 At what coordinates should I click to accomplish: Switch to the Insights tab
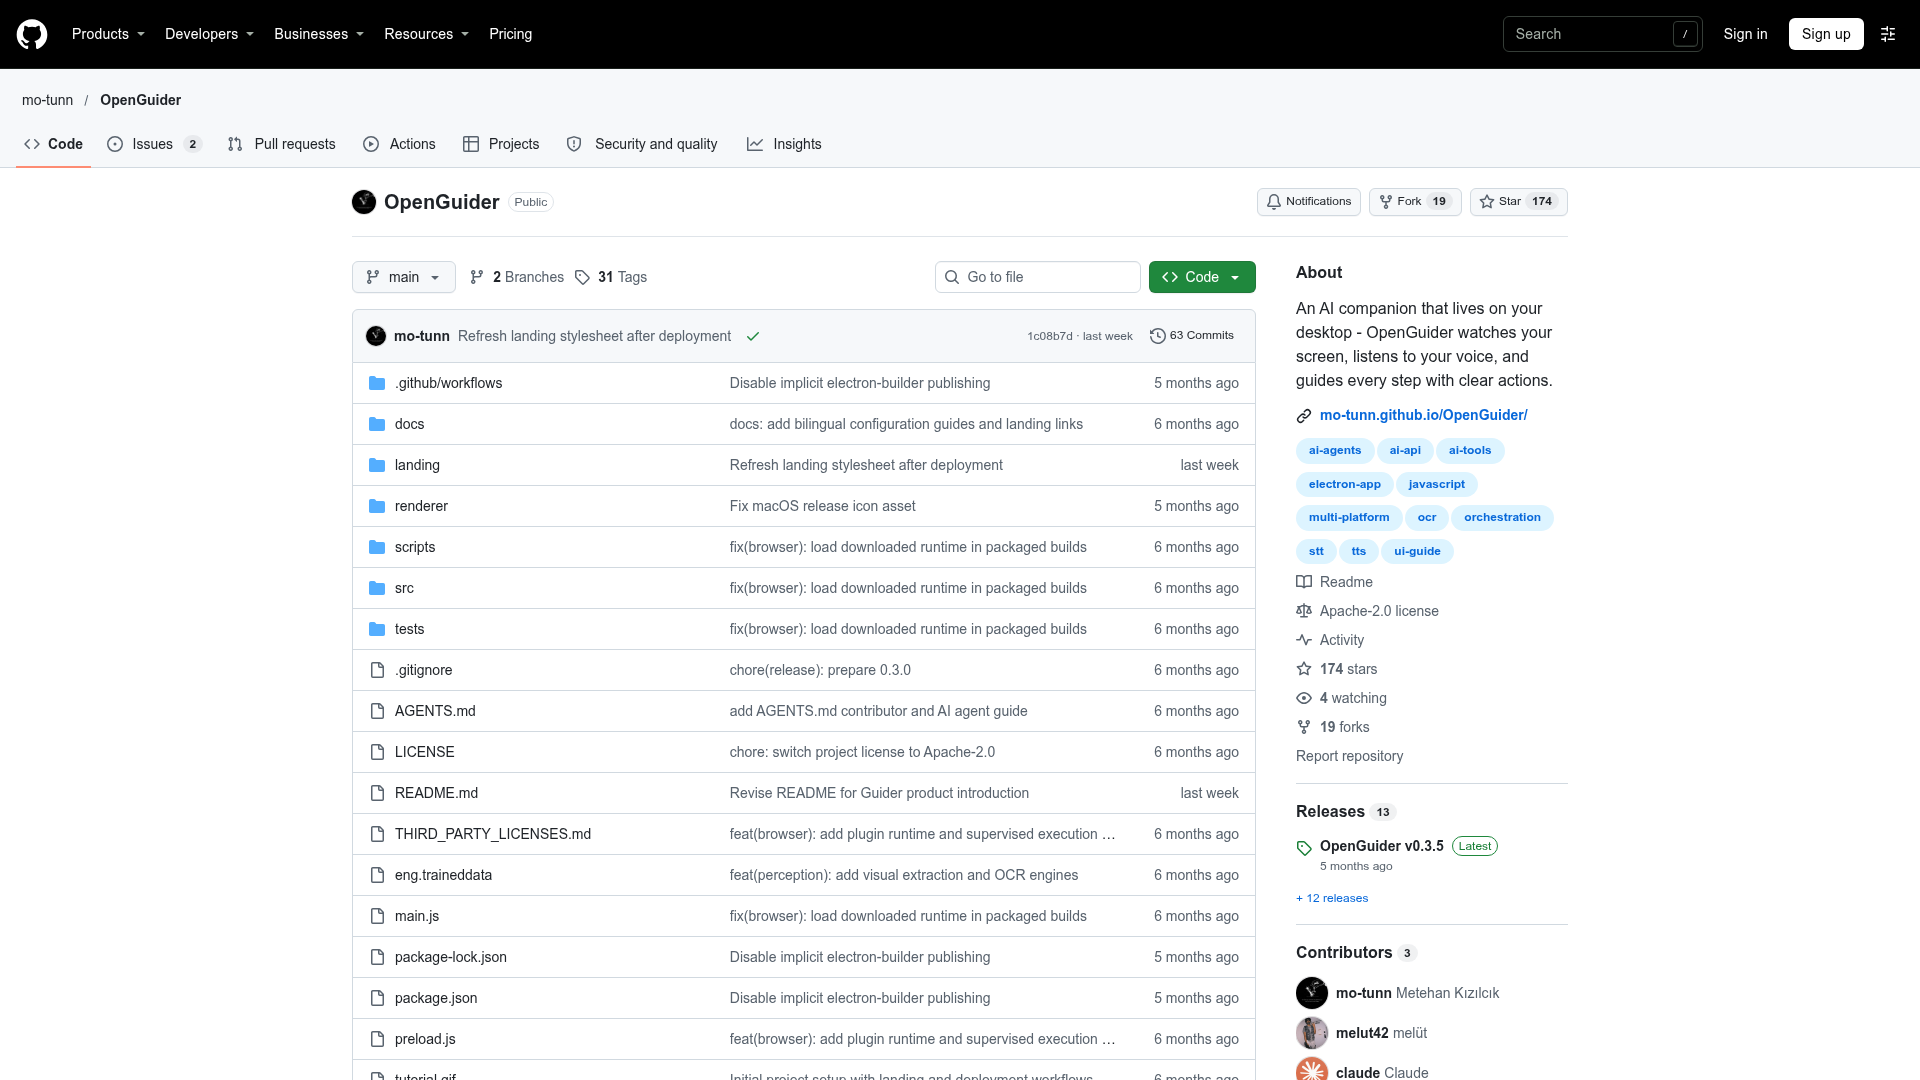pyautogui.click(x=784, y=144)
